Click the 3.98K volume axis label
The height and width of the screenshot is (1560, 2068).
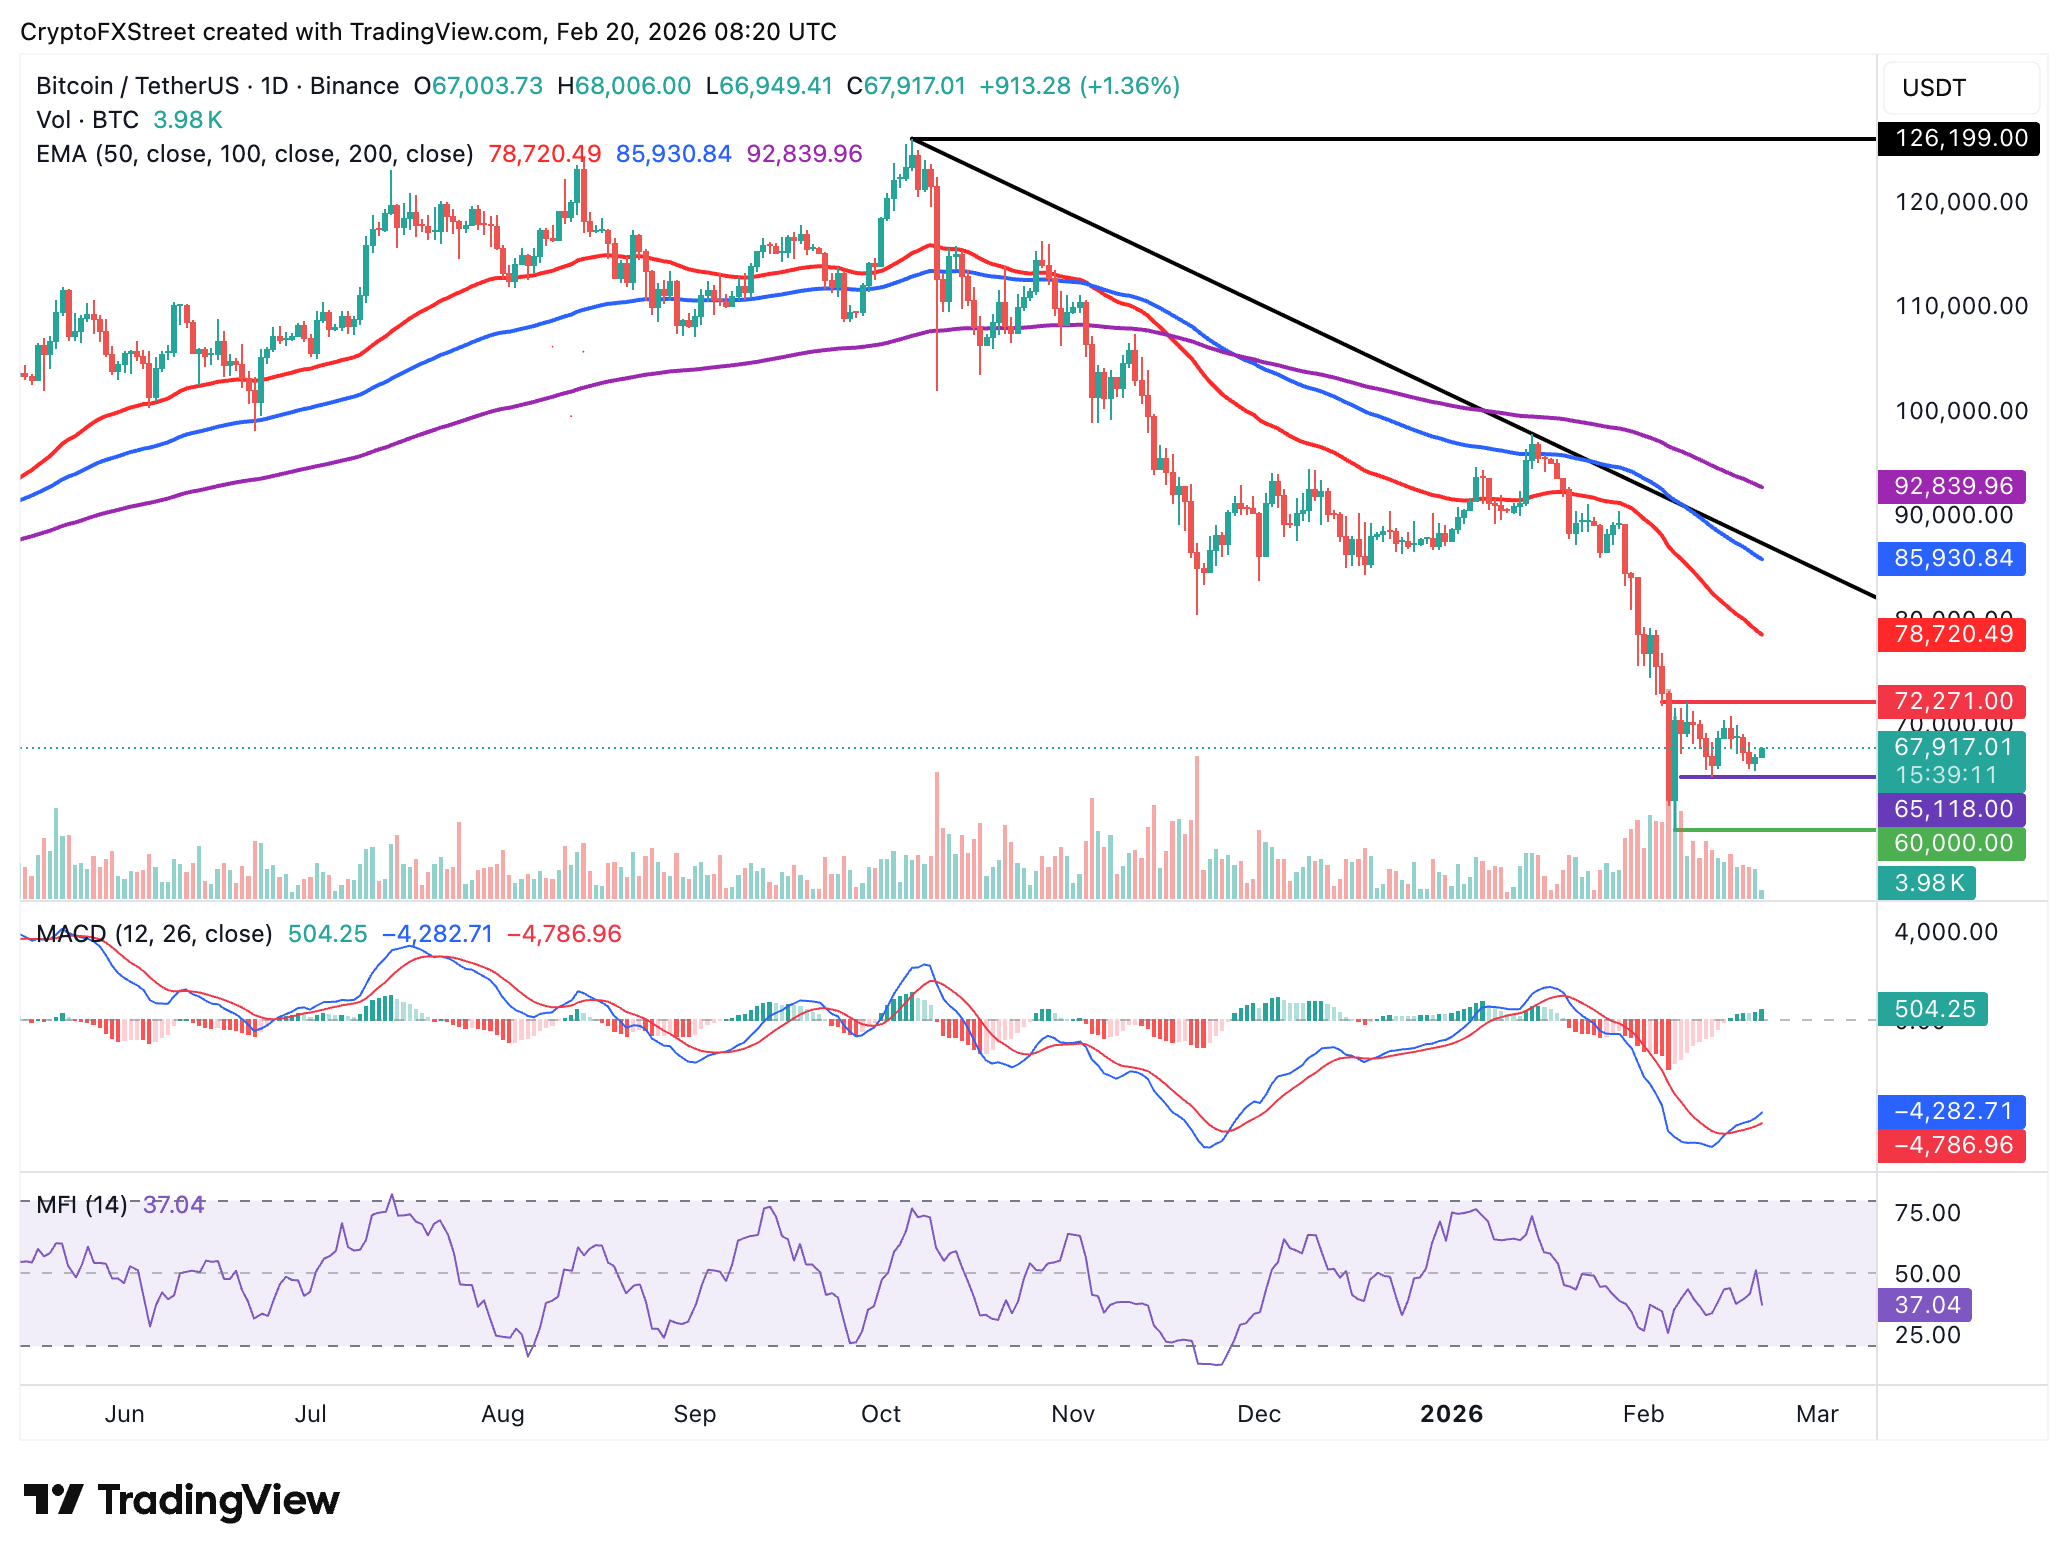1927,883
